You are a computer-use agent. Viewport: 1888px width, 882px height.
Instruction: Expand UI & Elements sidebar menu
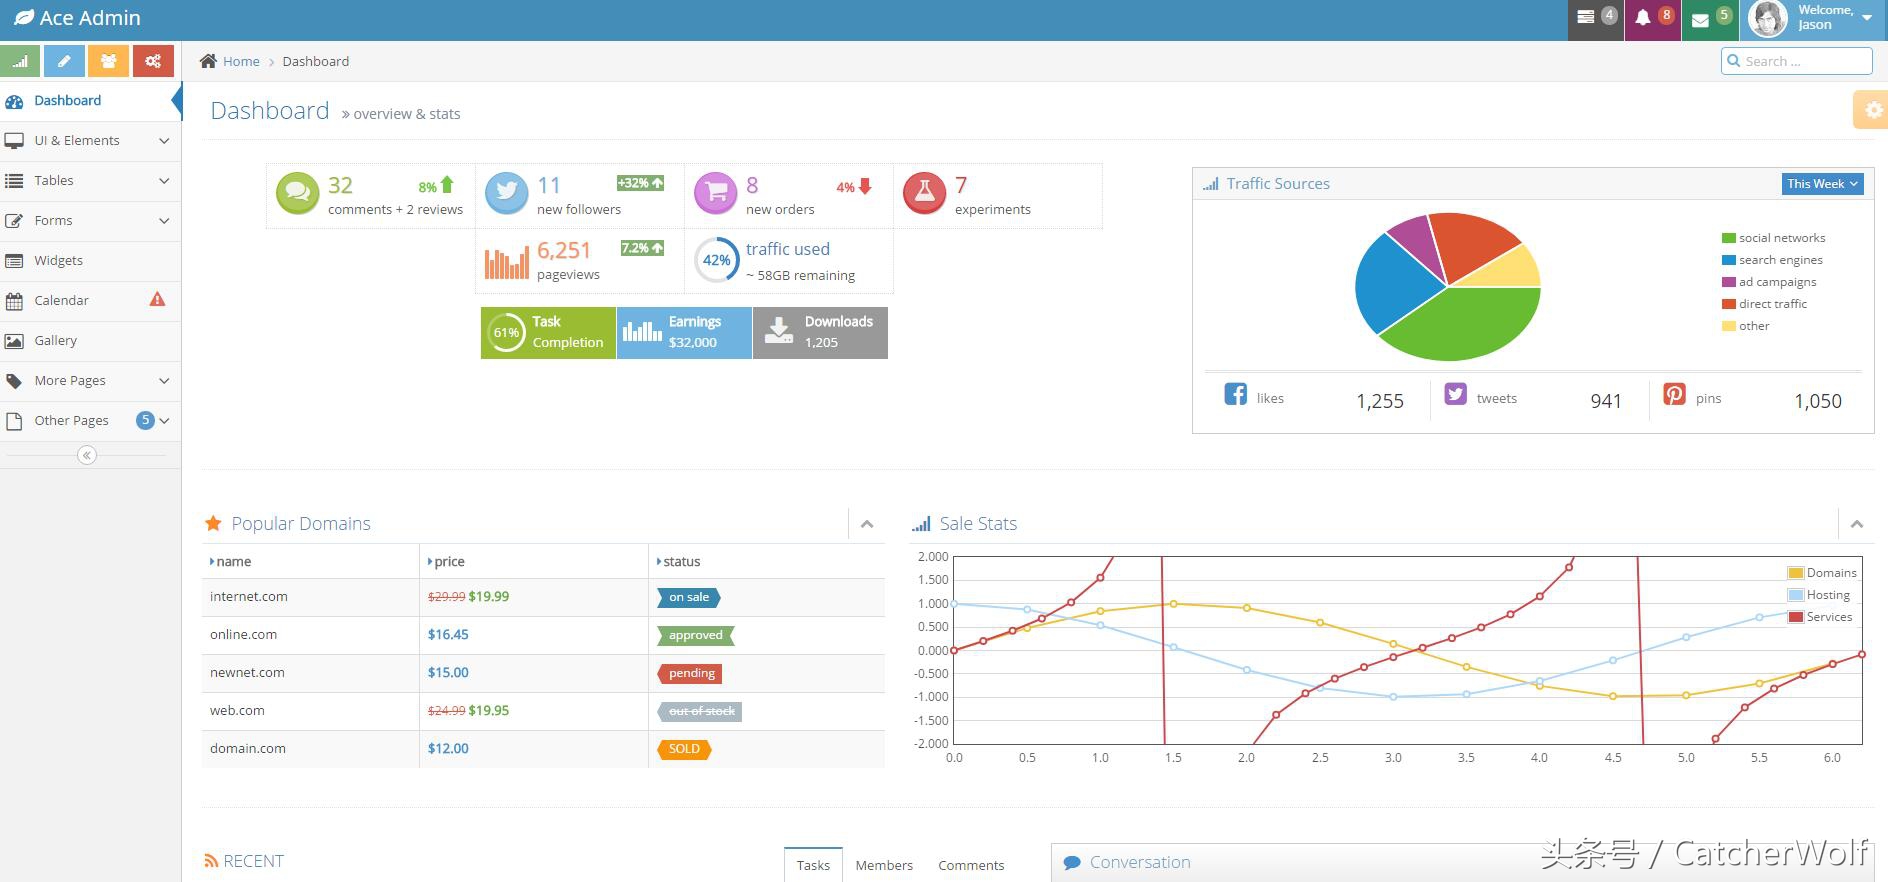click(90, 141)
